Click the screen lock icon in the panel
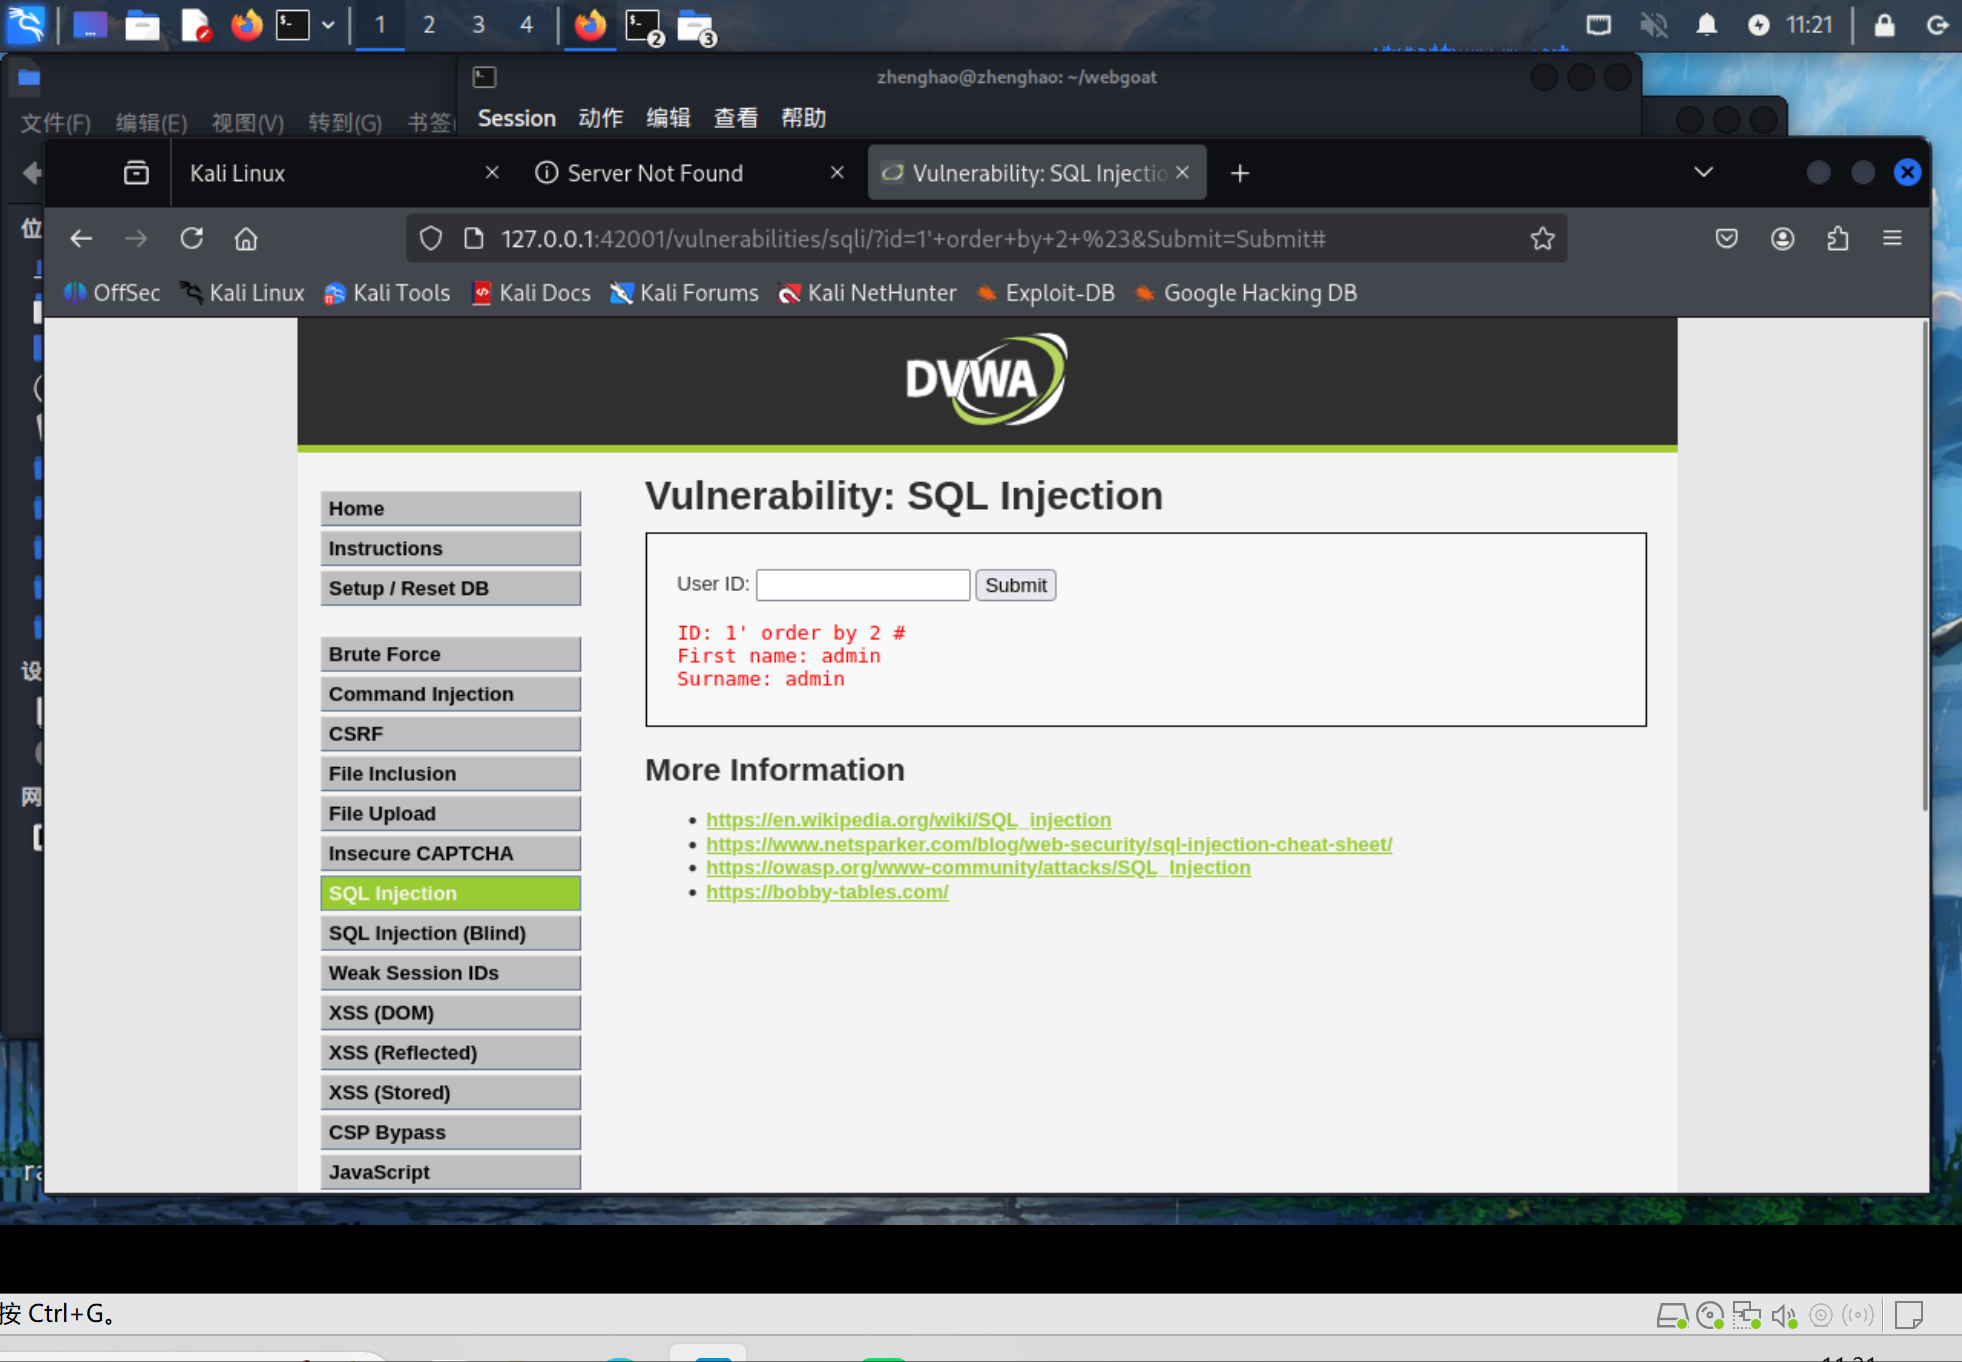The height and width of the screenshot is (1362, 1962). click(x=1884, y=25)
